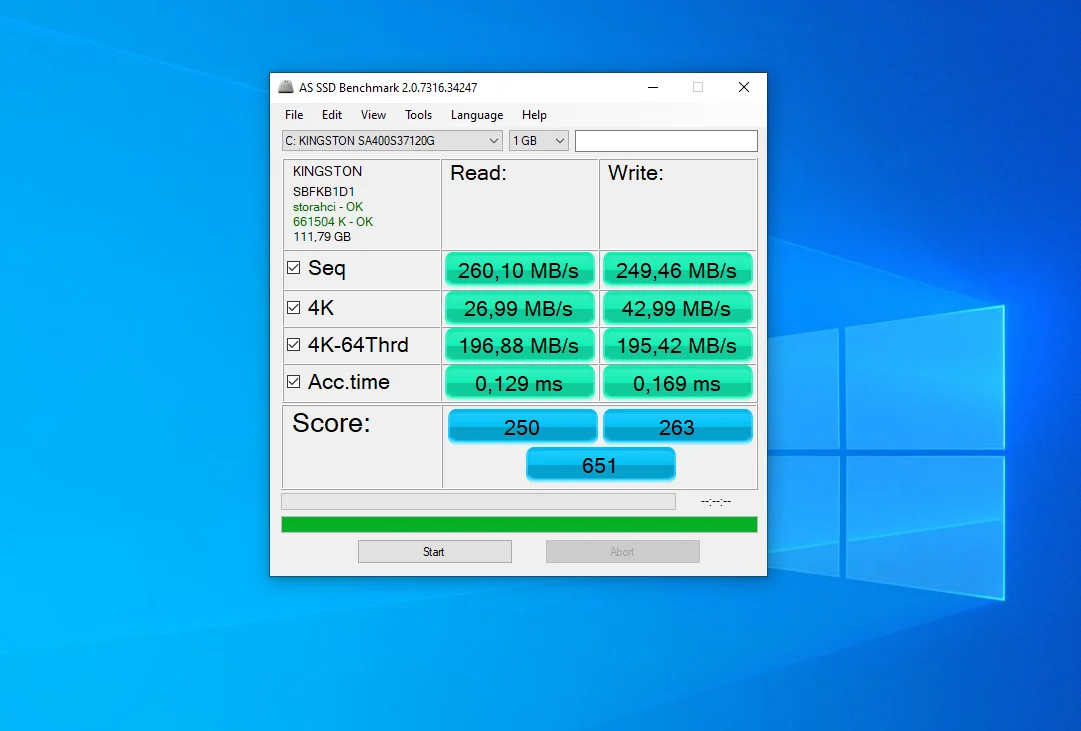Minimize the AS SSD Benchmark window

(652, 88)
